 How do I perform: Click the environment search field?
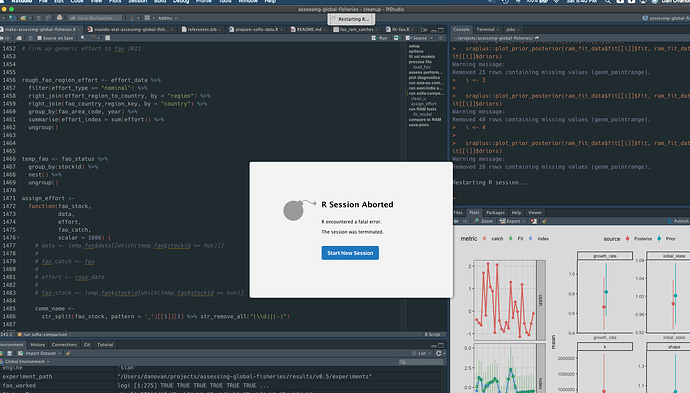click(421, 362)
